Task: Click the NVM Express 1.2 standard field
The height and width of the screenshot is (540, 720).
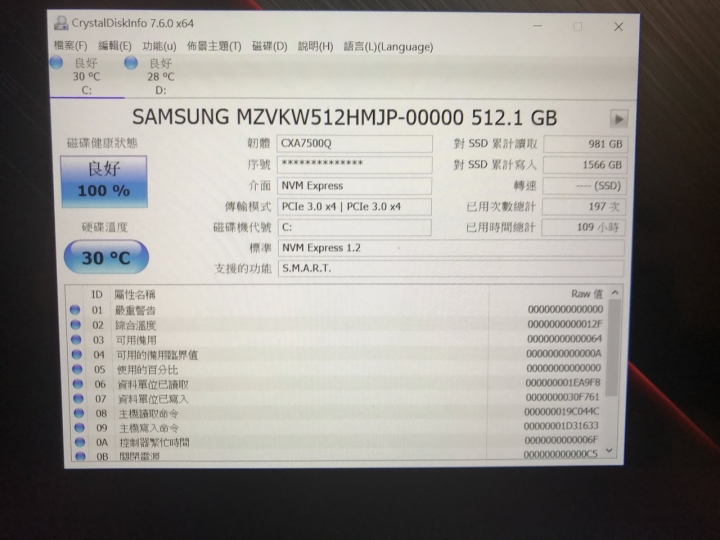Action: [x=451, y=248]
